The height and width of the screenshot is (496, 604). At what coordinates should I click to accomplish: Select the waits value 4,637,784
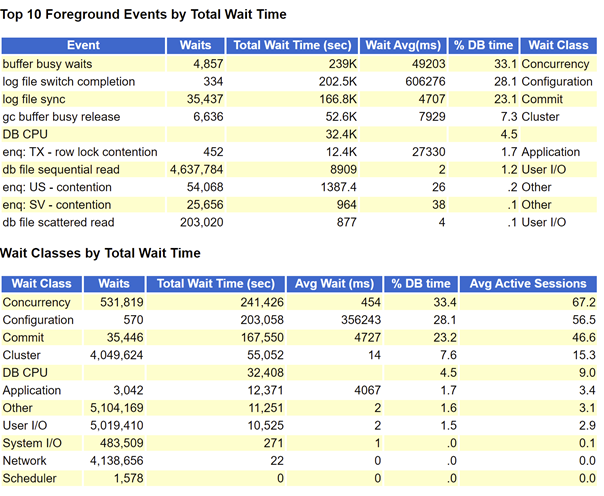(x=196, y=170)
